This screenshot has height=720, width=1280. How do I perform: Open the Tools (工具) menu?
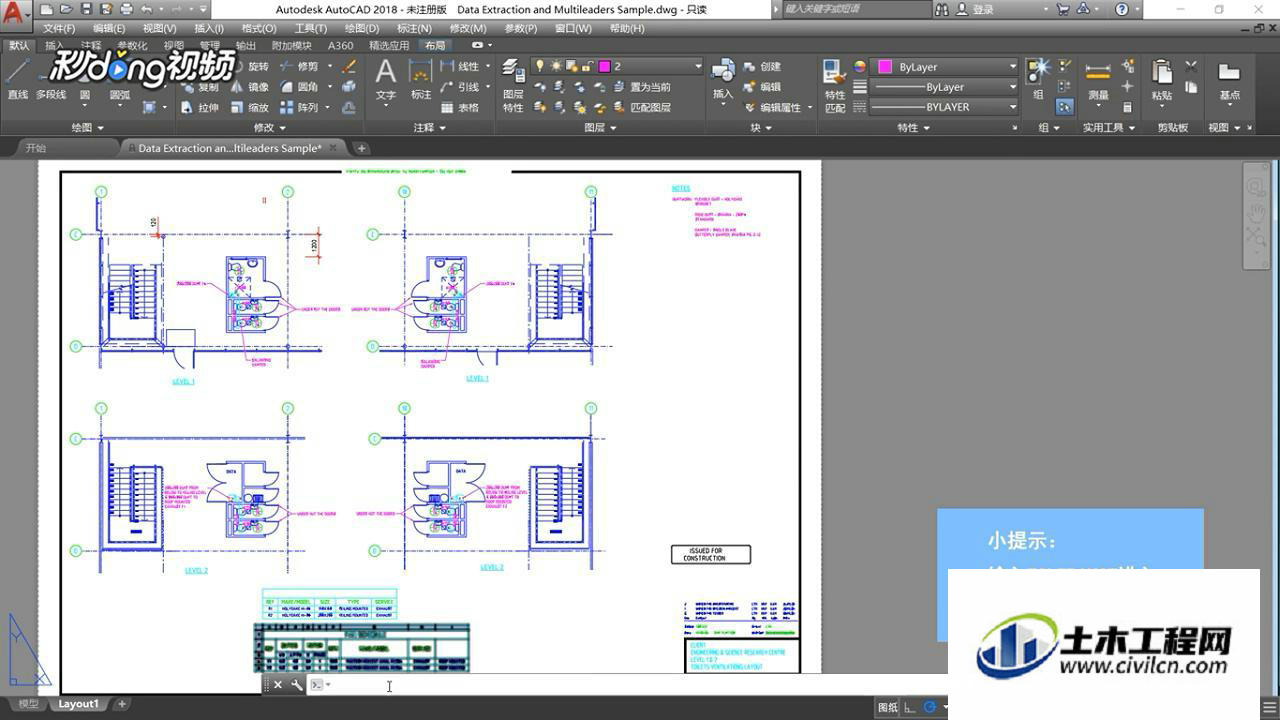point(310,29)
